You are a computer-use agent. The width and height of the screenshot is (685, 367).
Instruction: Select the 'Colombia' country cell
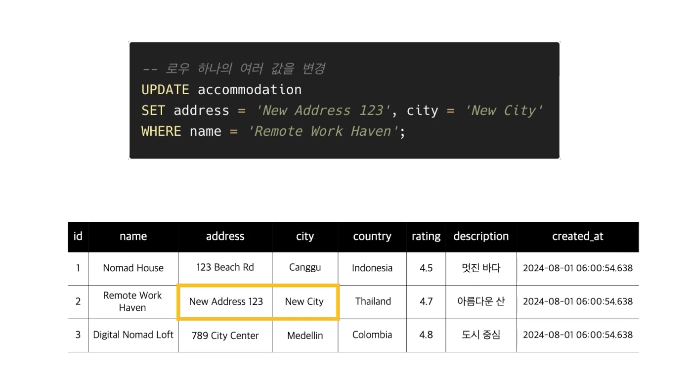pyautogui.click(x=372, y=335)
